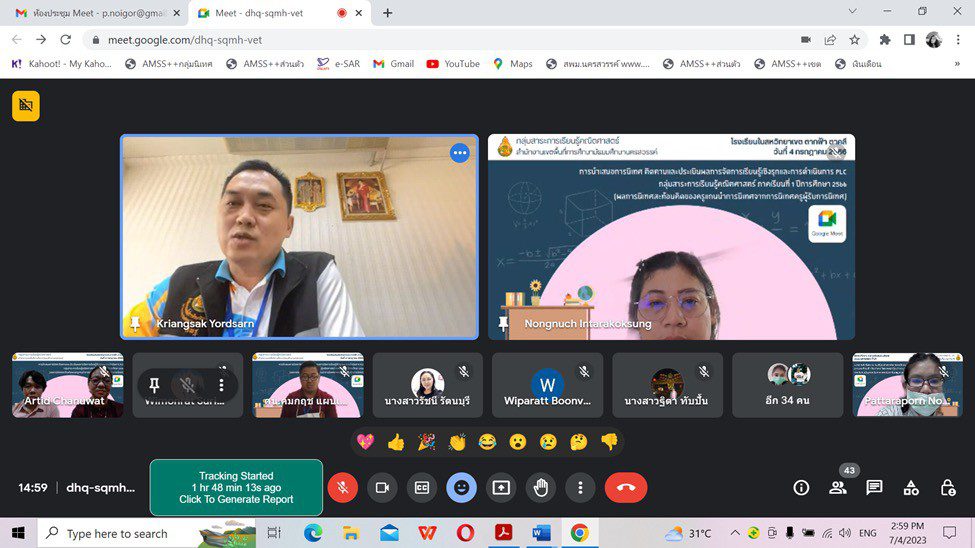Click the share page icon in address bar
The image size is (975, 548).
(830, 40)
